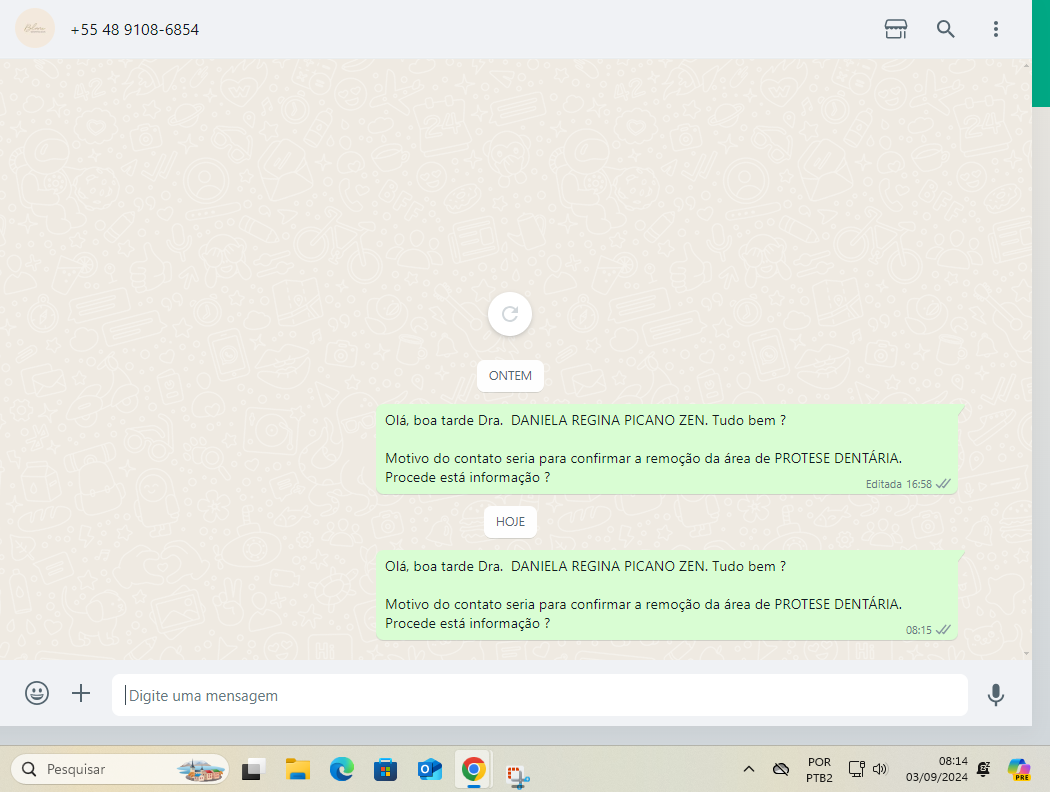This screenshot has height=792, width=1050.
Task: Click the cloud sync tray icon
Action: click(x=781, y=769)
